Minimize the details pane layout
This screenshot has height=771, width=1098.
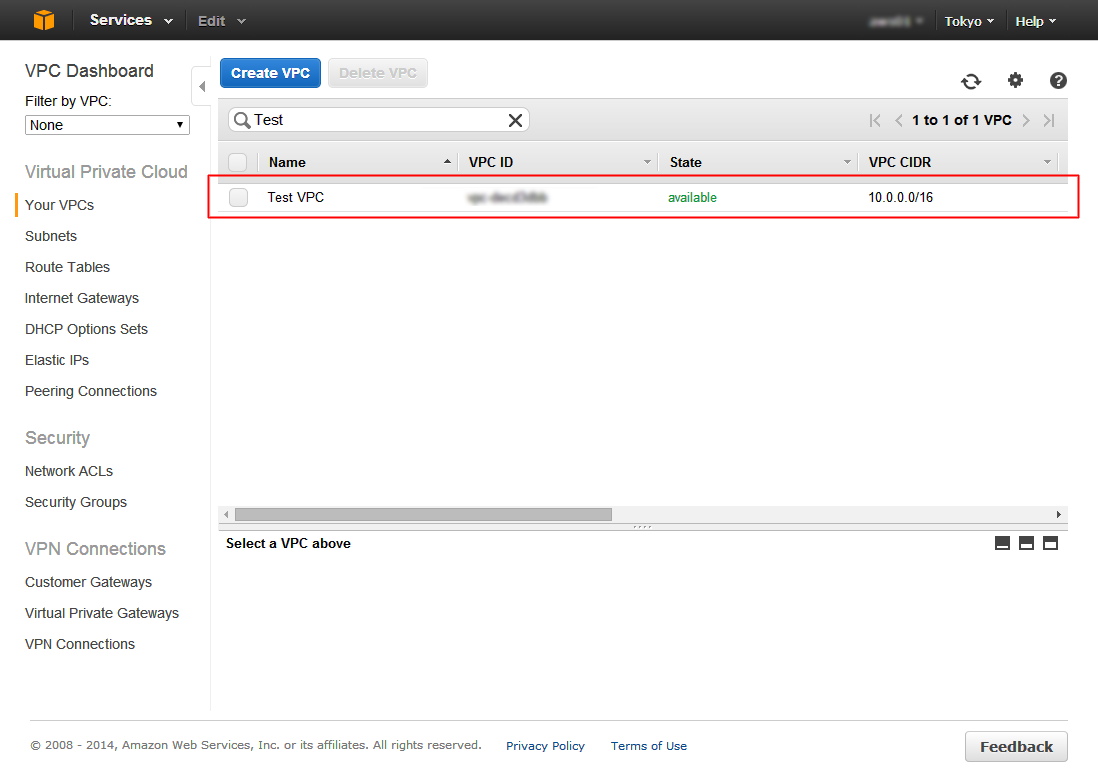tap(1002, 543)
